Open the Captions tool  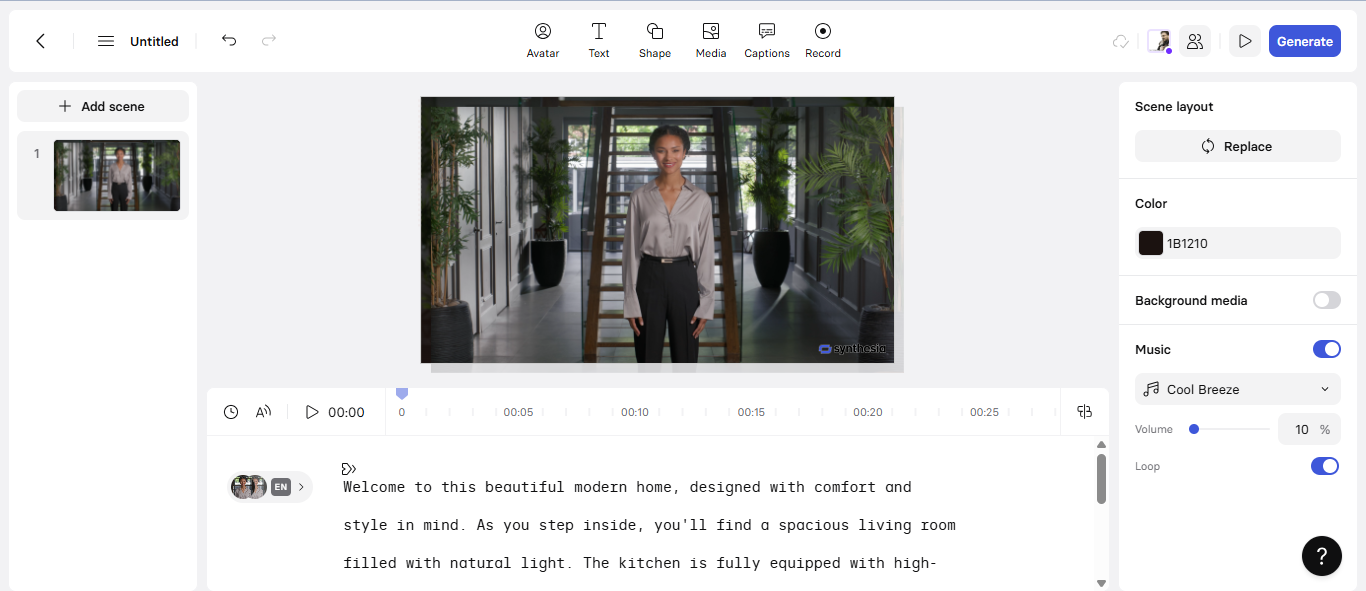pyautogui.click(x=767, y=41)
